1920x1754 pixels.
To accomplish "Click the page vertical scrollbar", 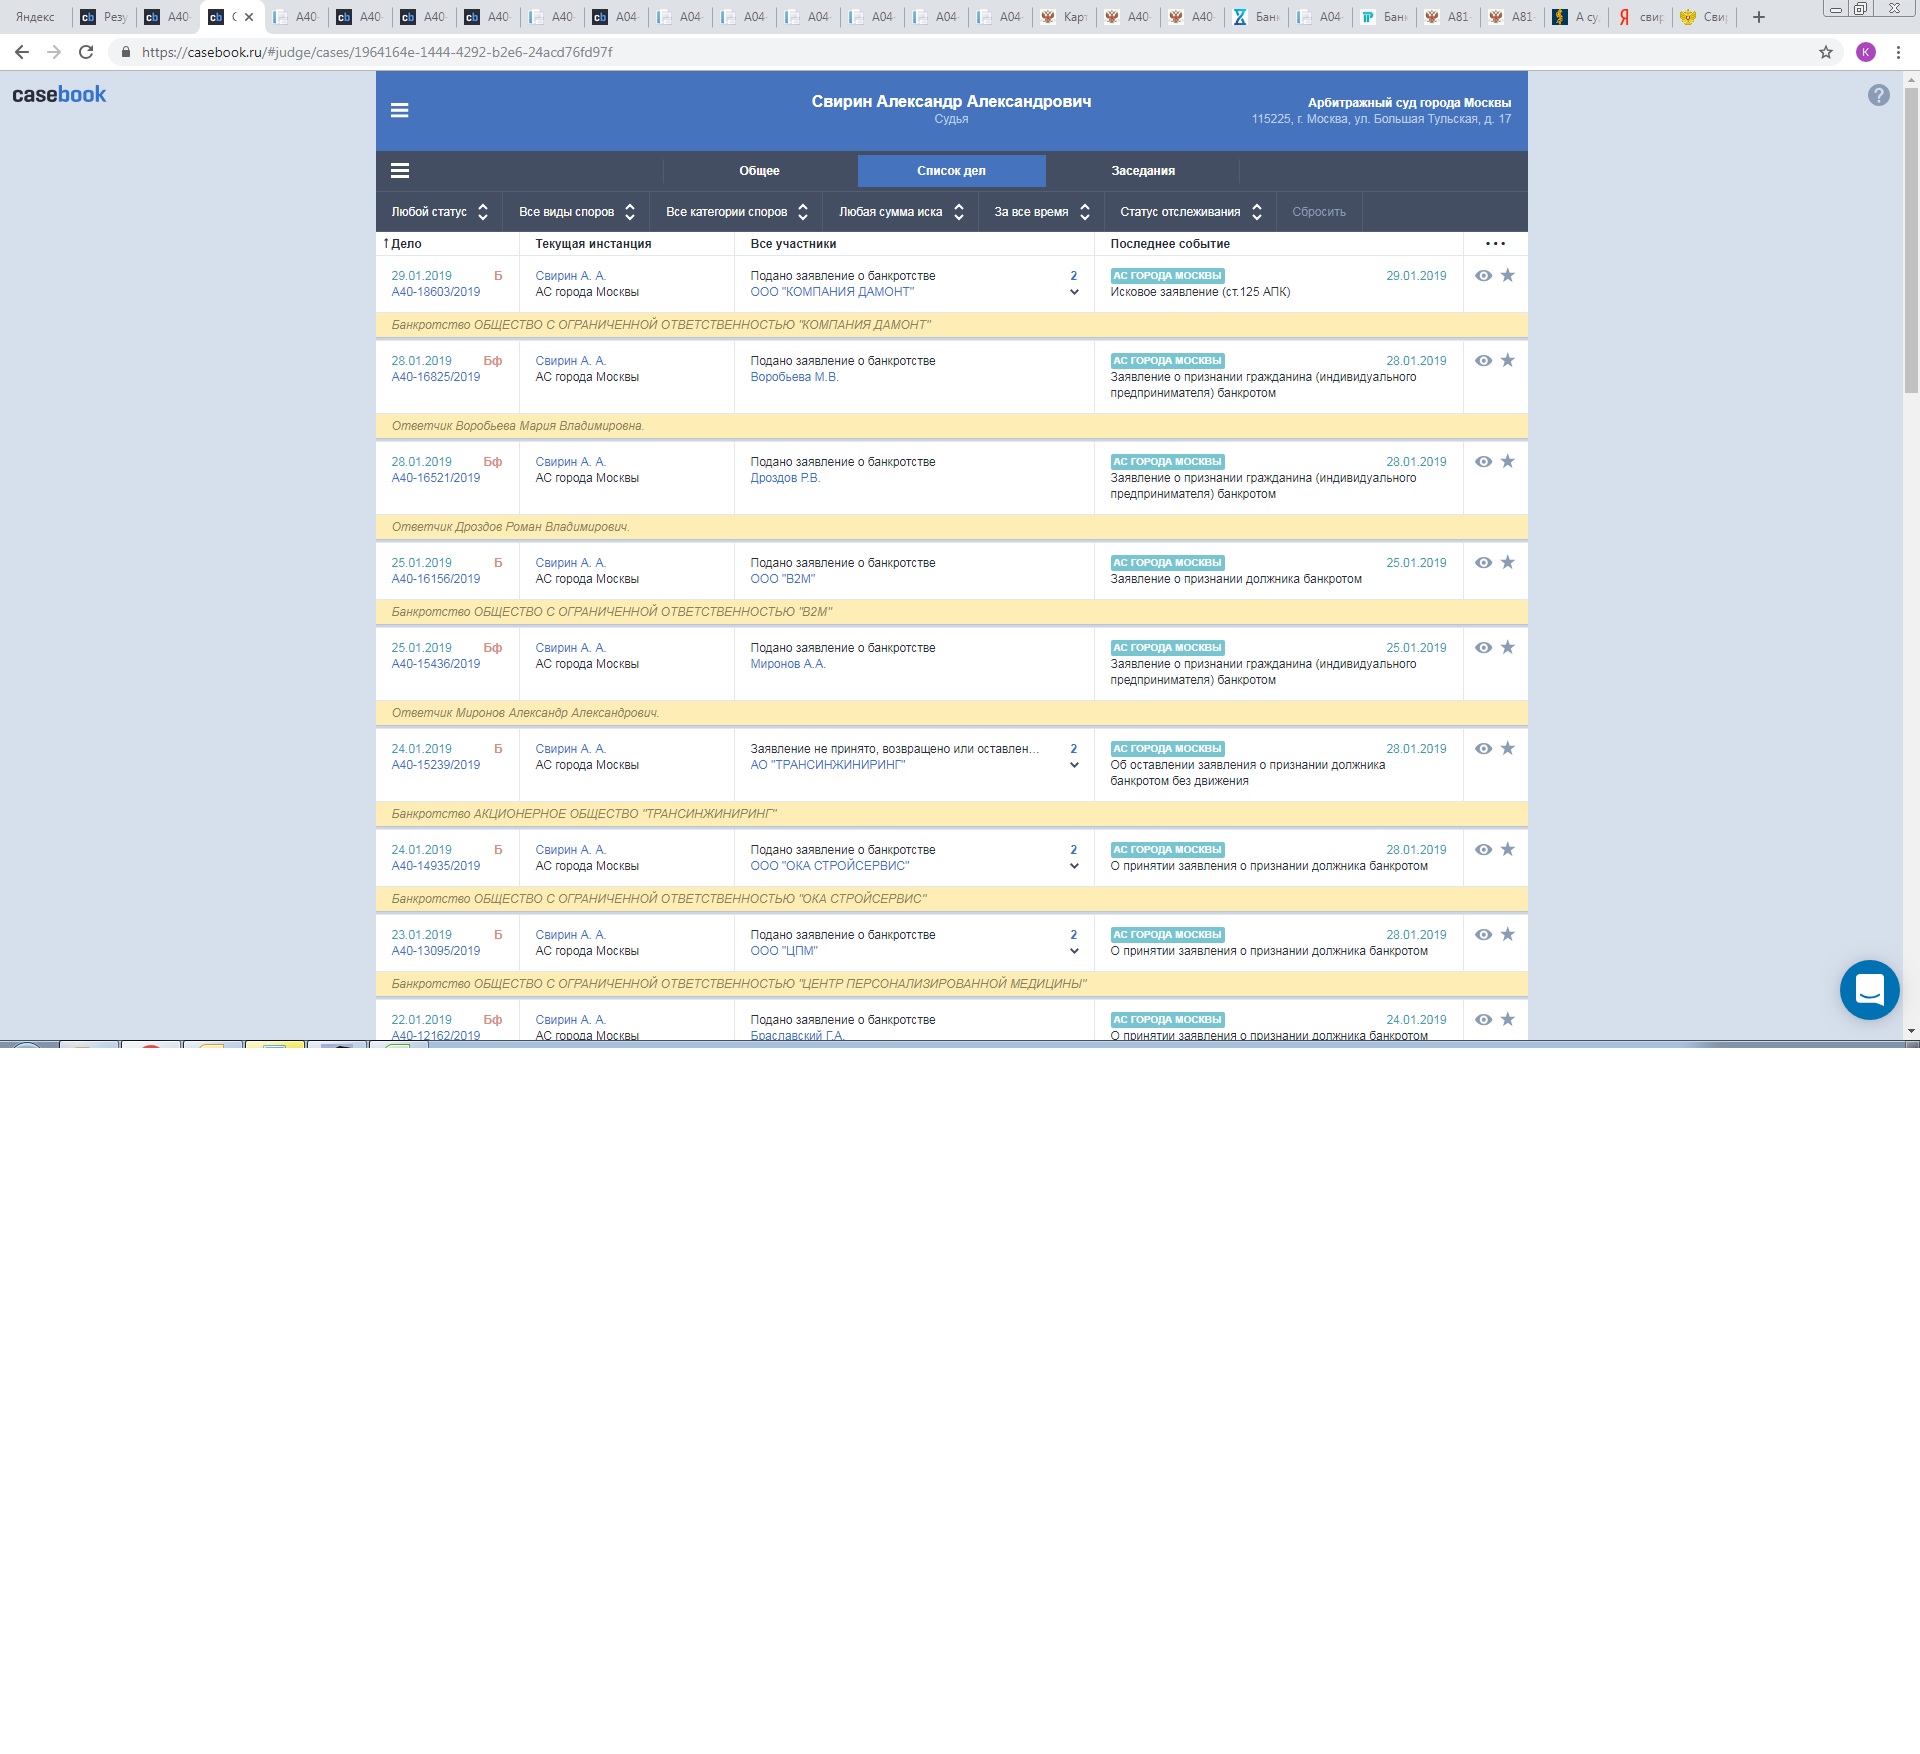I will click(x=1910, y=240).
